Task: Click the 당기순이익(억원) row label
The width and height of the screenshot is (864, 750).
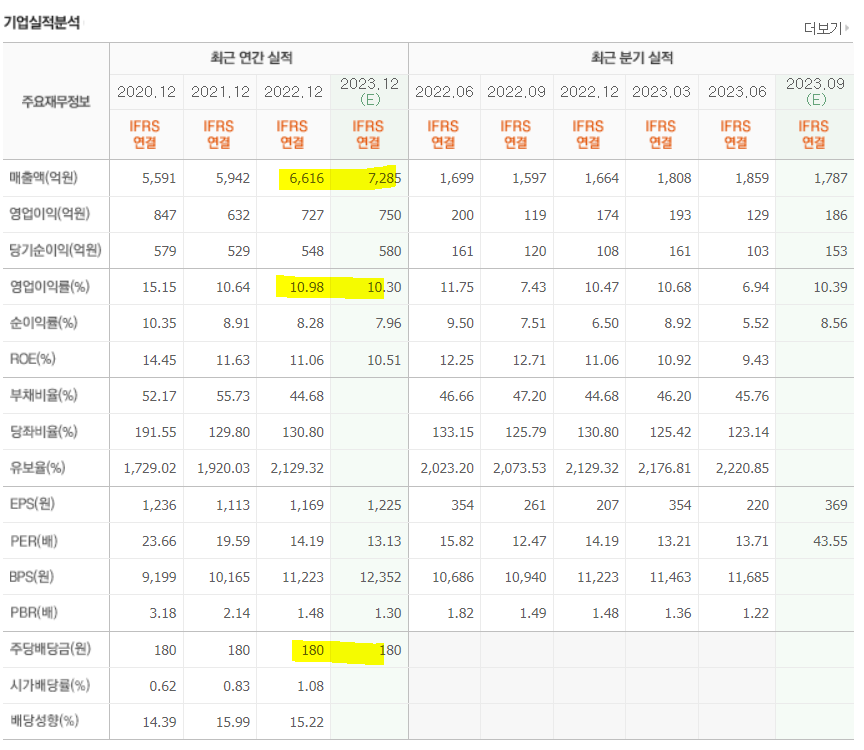Action: (x=55, y=250)
